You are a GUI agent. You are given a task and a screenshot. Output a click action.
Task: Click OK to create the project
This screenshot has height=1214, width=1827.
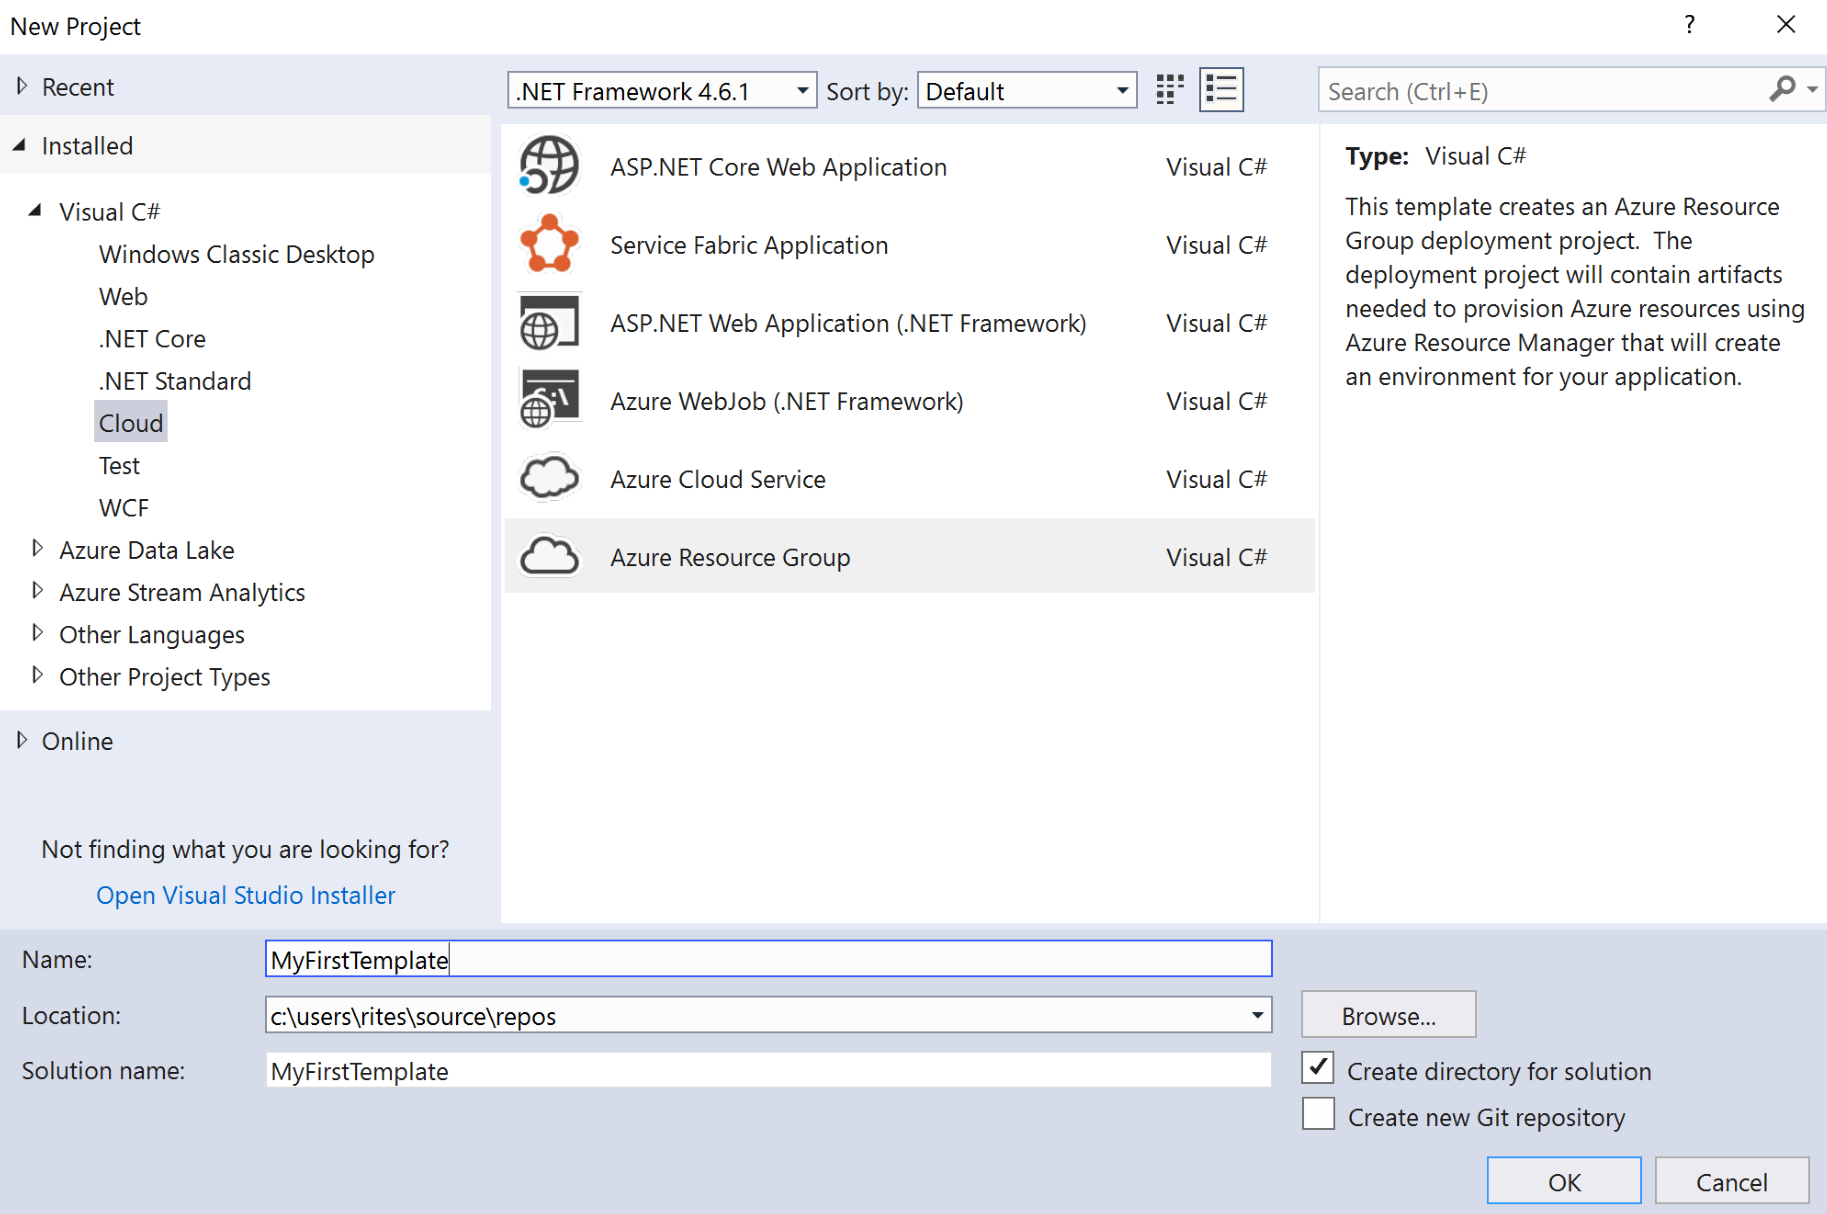(x=1564, y=1182)
